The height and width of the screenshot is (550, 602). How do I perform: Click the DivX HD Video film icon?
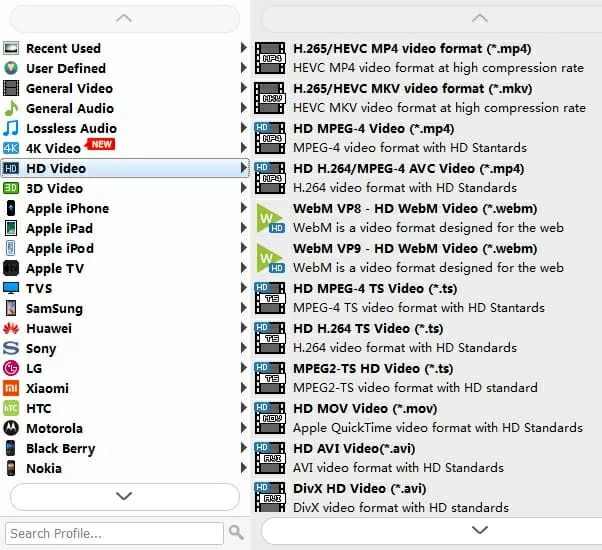270,497
